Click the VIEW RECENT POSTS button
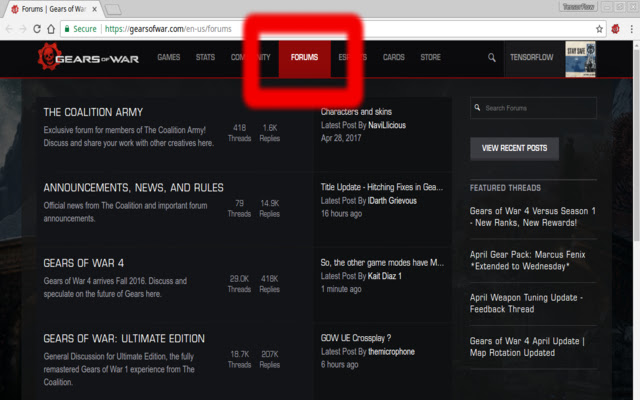 tap(514, 148)
